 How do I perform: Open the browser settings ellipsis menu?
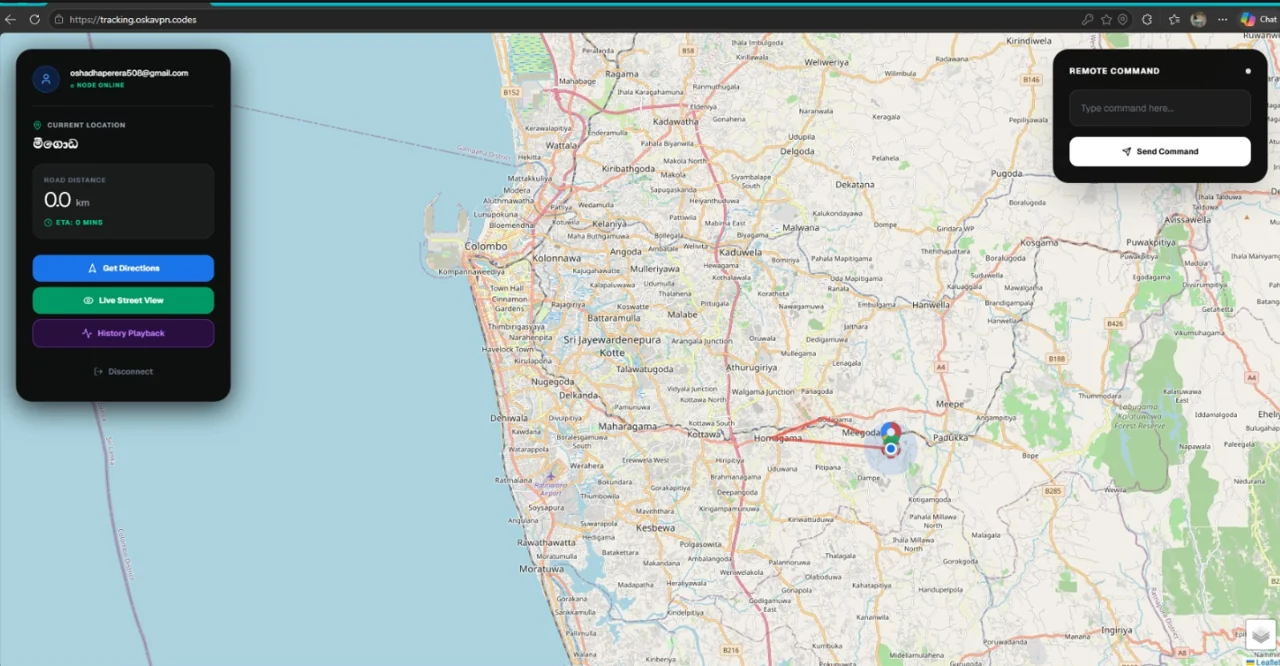click(x=1222, y=19)
